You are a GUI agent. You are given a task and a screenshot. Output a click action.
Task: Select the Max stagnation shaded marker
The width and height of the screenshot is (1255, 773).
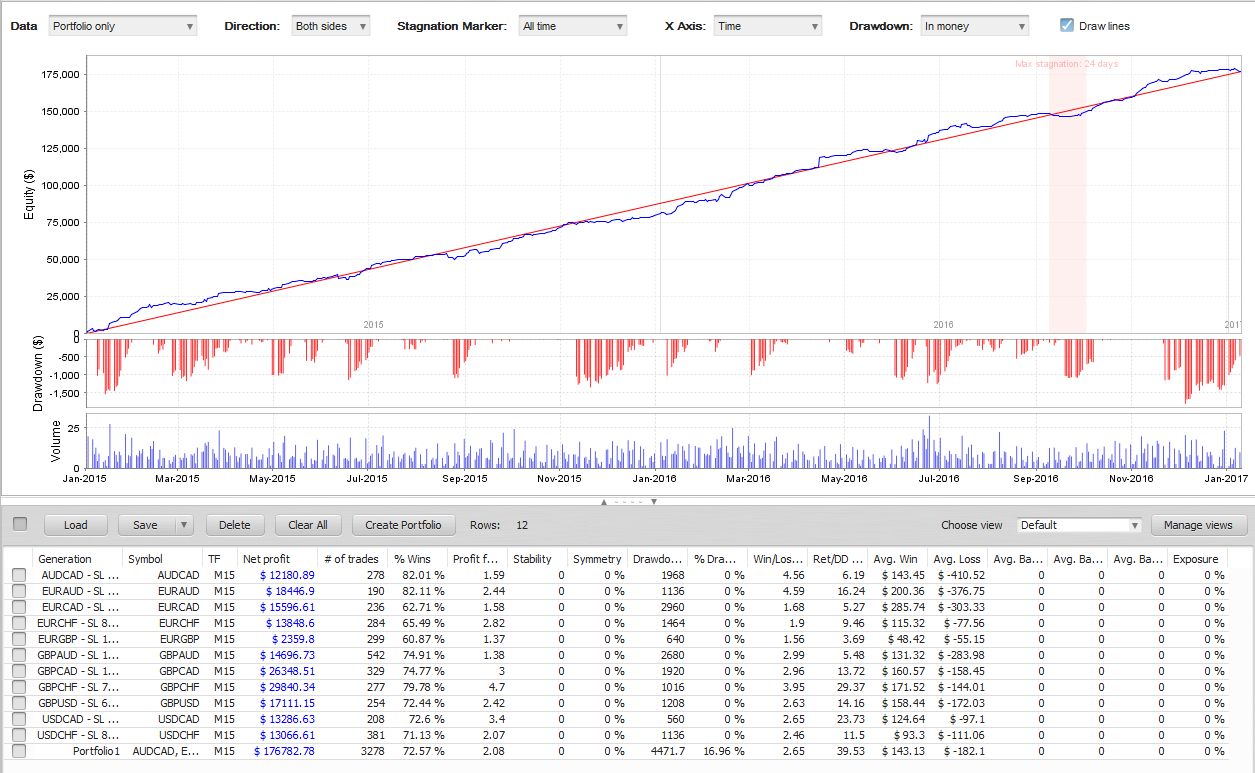pos(1067,195)
